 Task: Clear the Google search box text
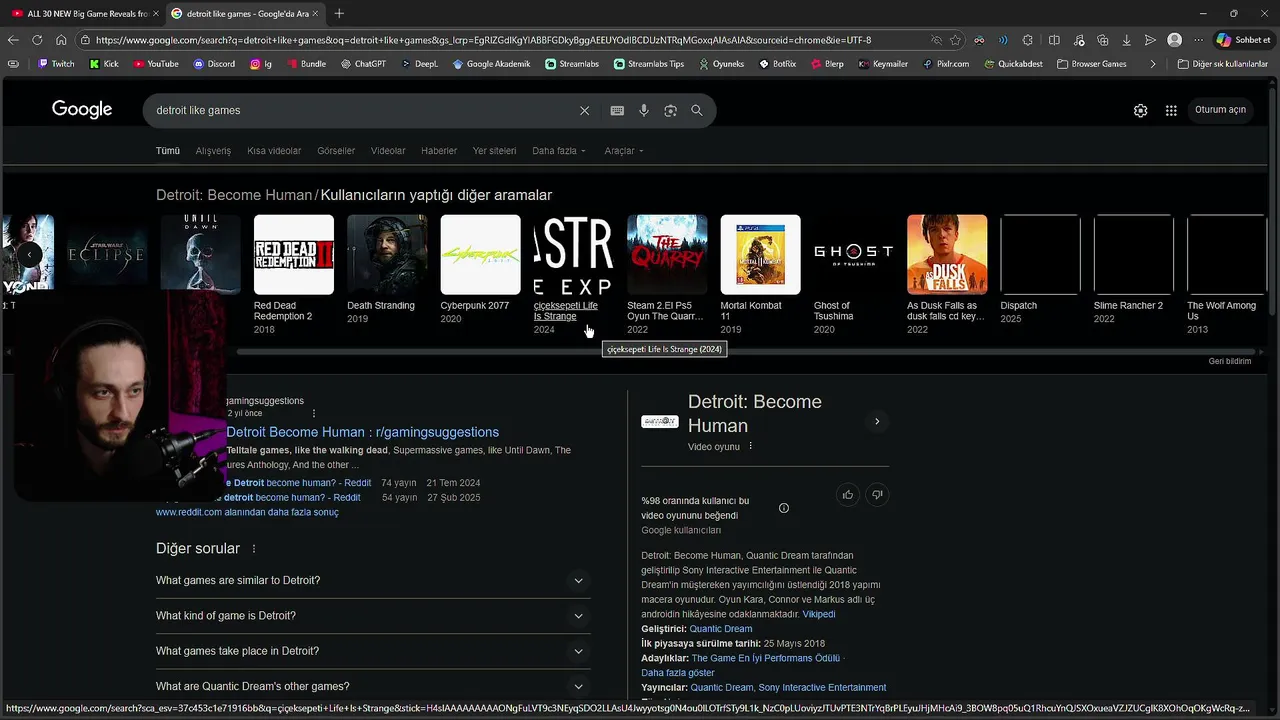point(584,110)
